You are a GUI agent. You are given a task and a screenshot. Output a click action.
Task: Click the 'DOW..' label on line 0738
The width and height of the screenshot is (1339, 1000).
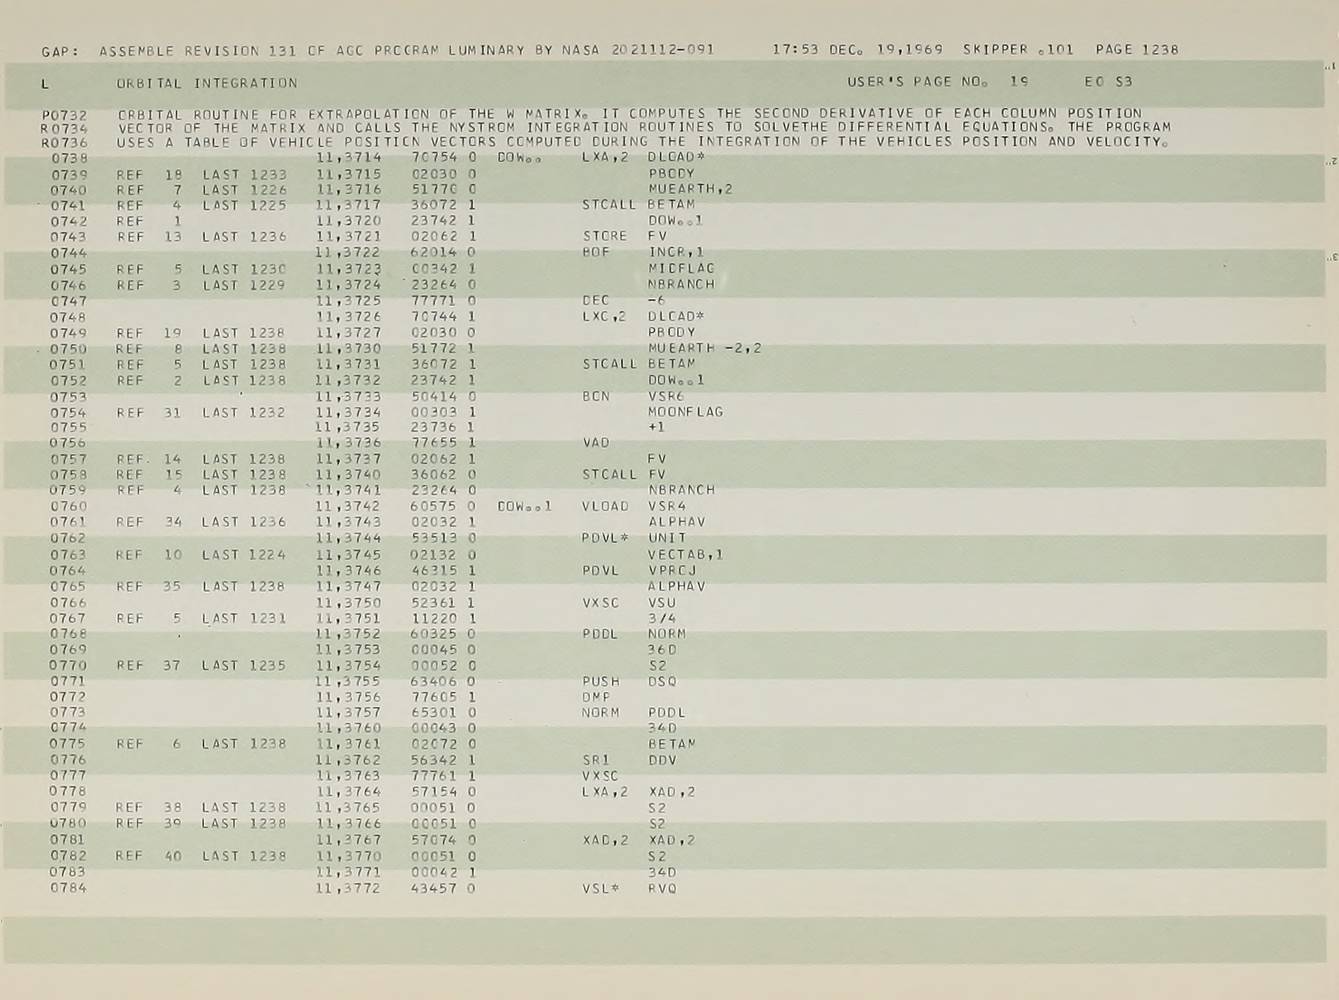[519, 157]
